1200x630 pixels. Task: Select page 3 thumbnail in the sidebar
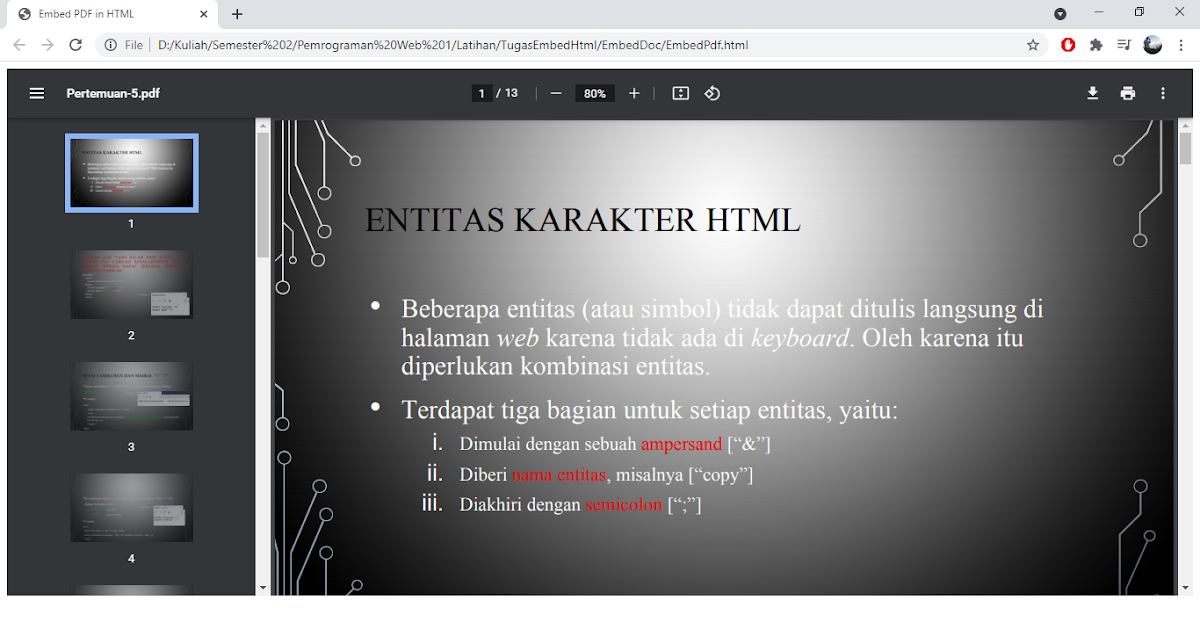tap(131, 395)
